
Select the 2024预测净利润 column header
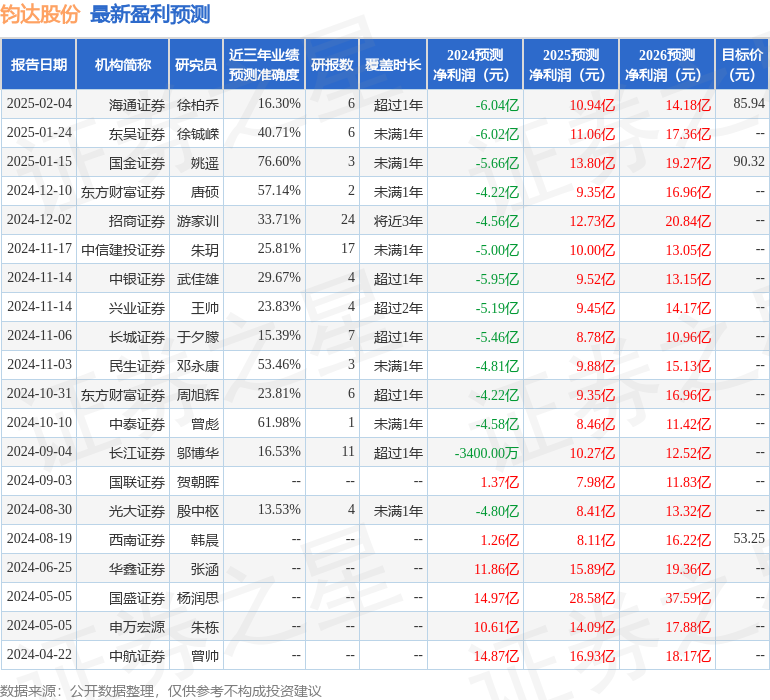pyautogui.click(x=475, y=64)
